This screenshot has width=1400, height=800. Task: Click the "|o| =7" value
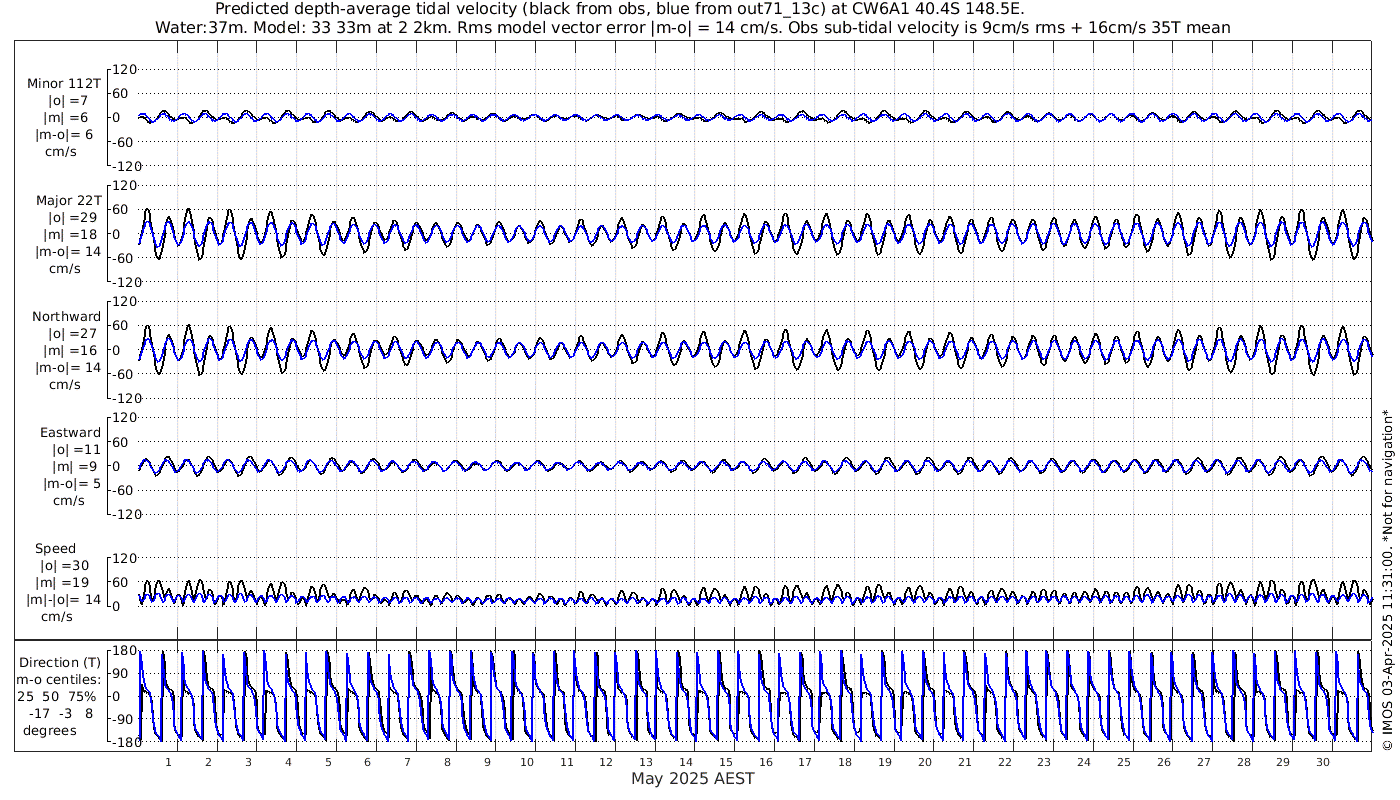tap(68, 100)
